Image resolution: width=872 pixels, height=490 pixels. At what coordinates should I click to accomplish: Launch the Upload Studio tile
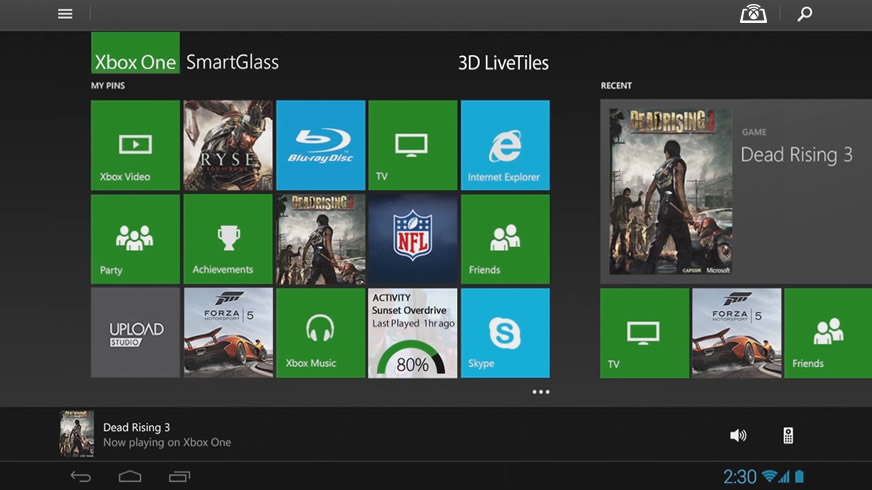pos(135,333)
